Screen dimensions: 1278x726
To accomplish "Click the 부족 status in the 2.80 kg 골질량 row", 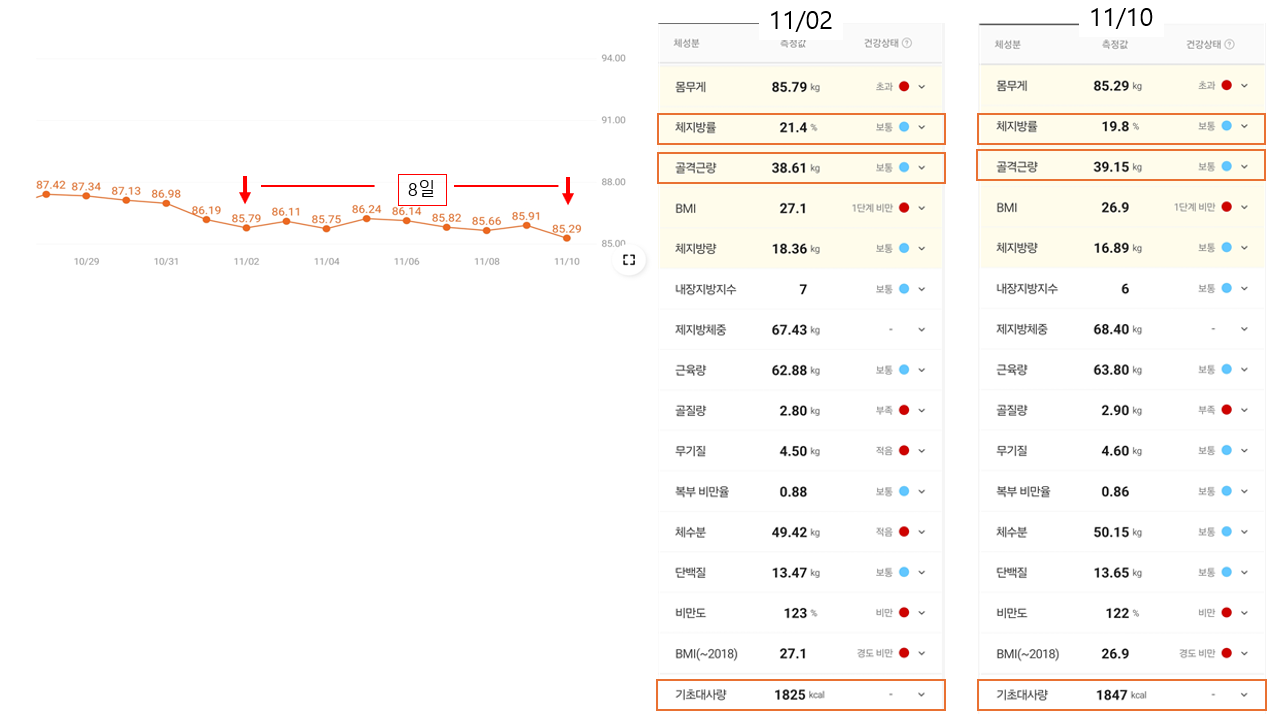I will (884, 410).
